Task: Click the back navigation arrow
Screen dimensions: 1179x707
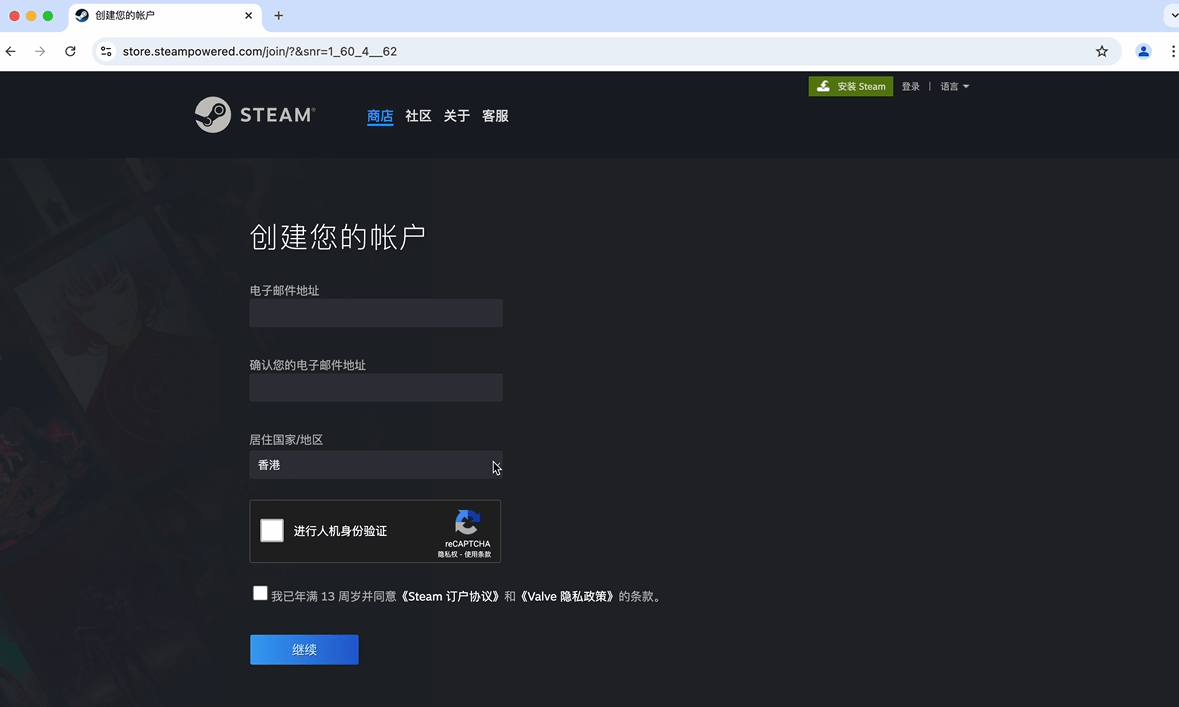Action: click(x=10, y=51)
